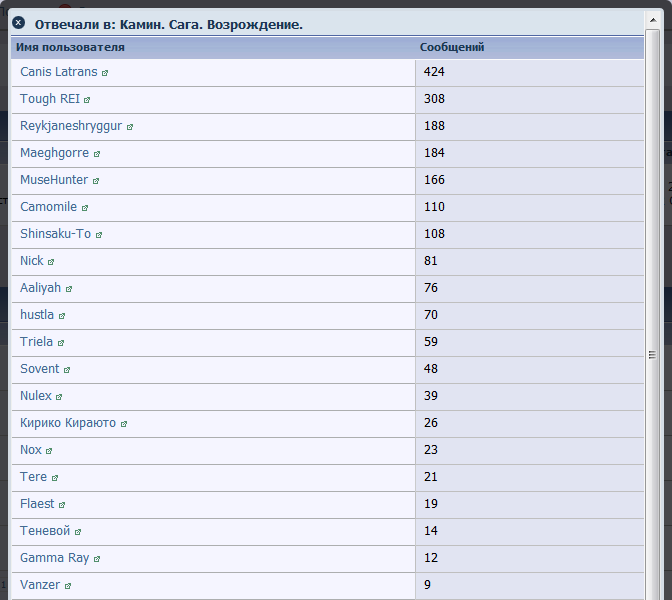Click the external icon after Maeghgorre
The width and height of the screenshot is (672, 600).
point(97,154)
